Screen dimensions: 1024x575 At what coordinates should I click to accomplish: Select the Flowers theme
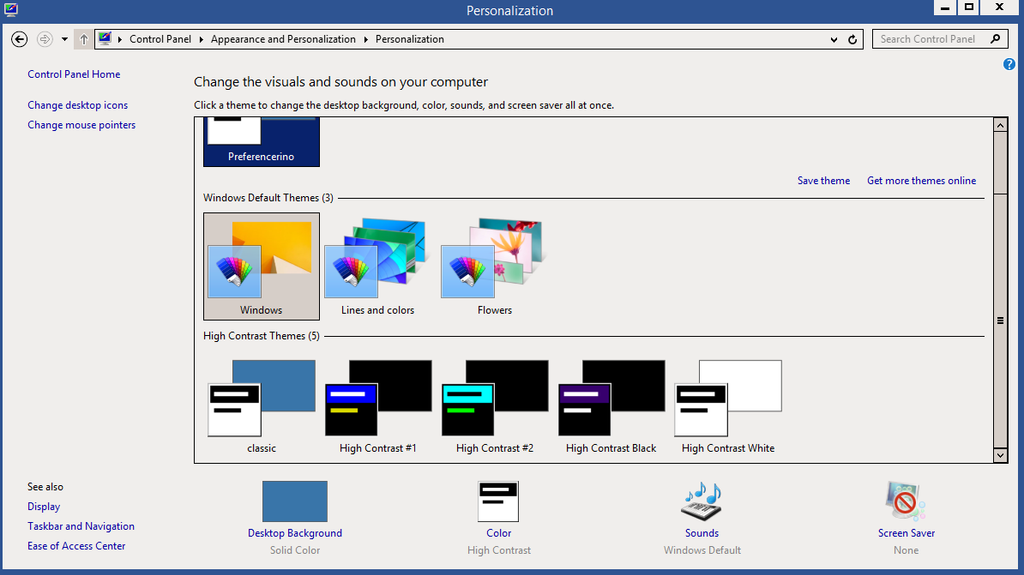[494, 266]
